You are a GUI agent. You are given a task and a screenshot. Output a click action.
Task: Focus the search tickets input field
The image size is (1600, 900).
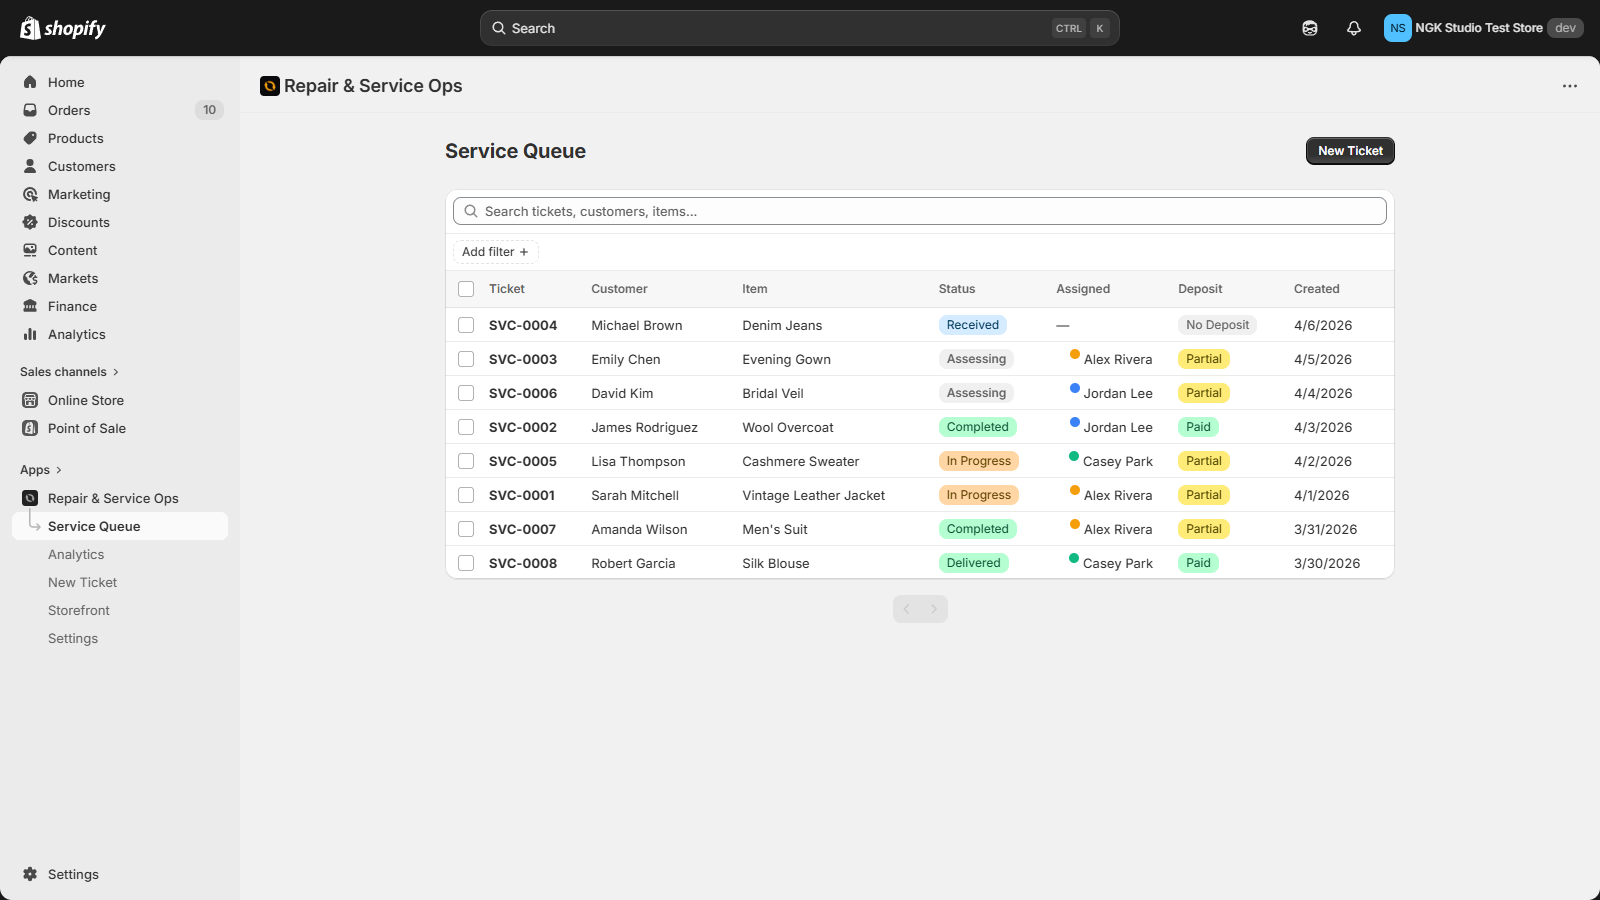pos(920,211)
